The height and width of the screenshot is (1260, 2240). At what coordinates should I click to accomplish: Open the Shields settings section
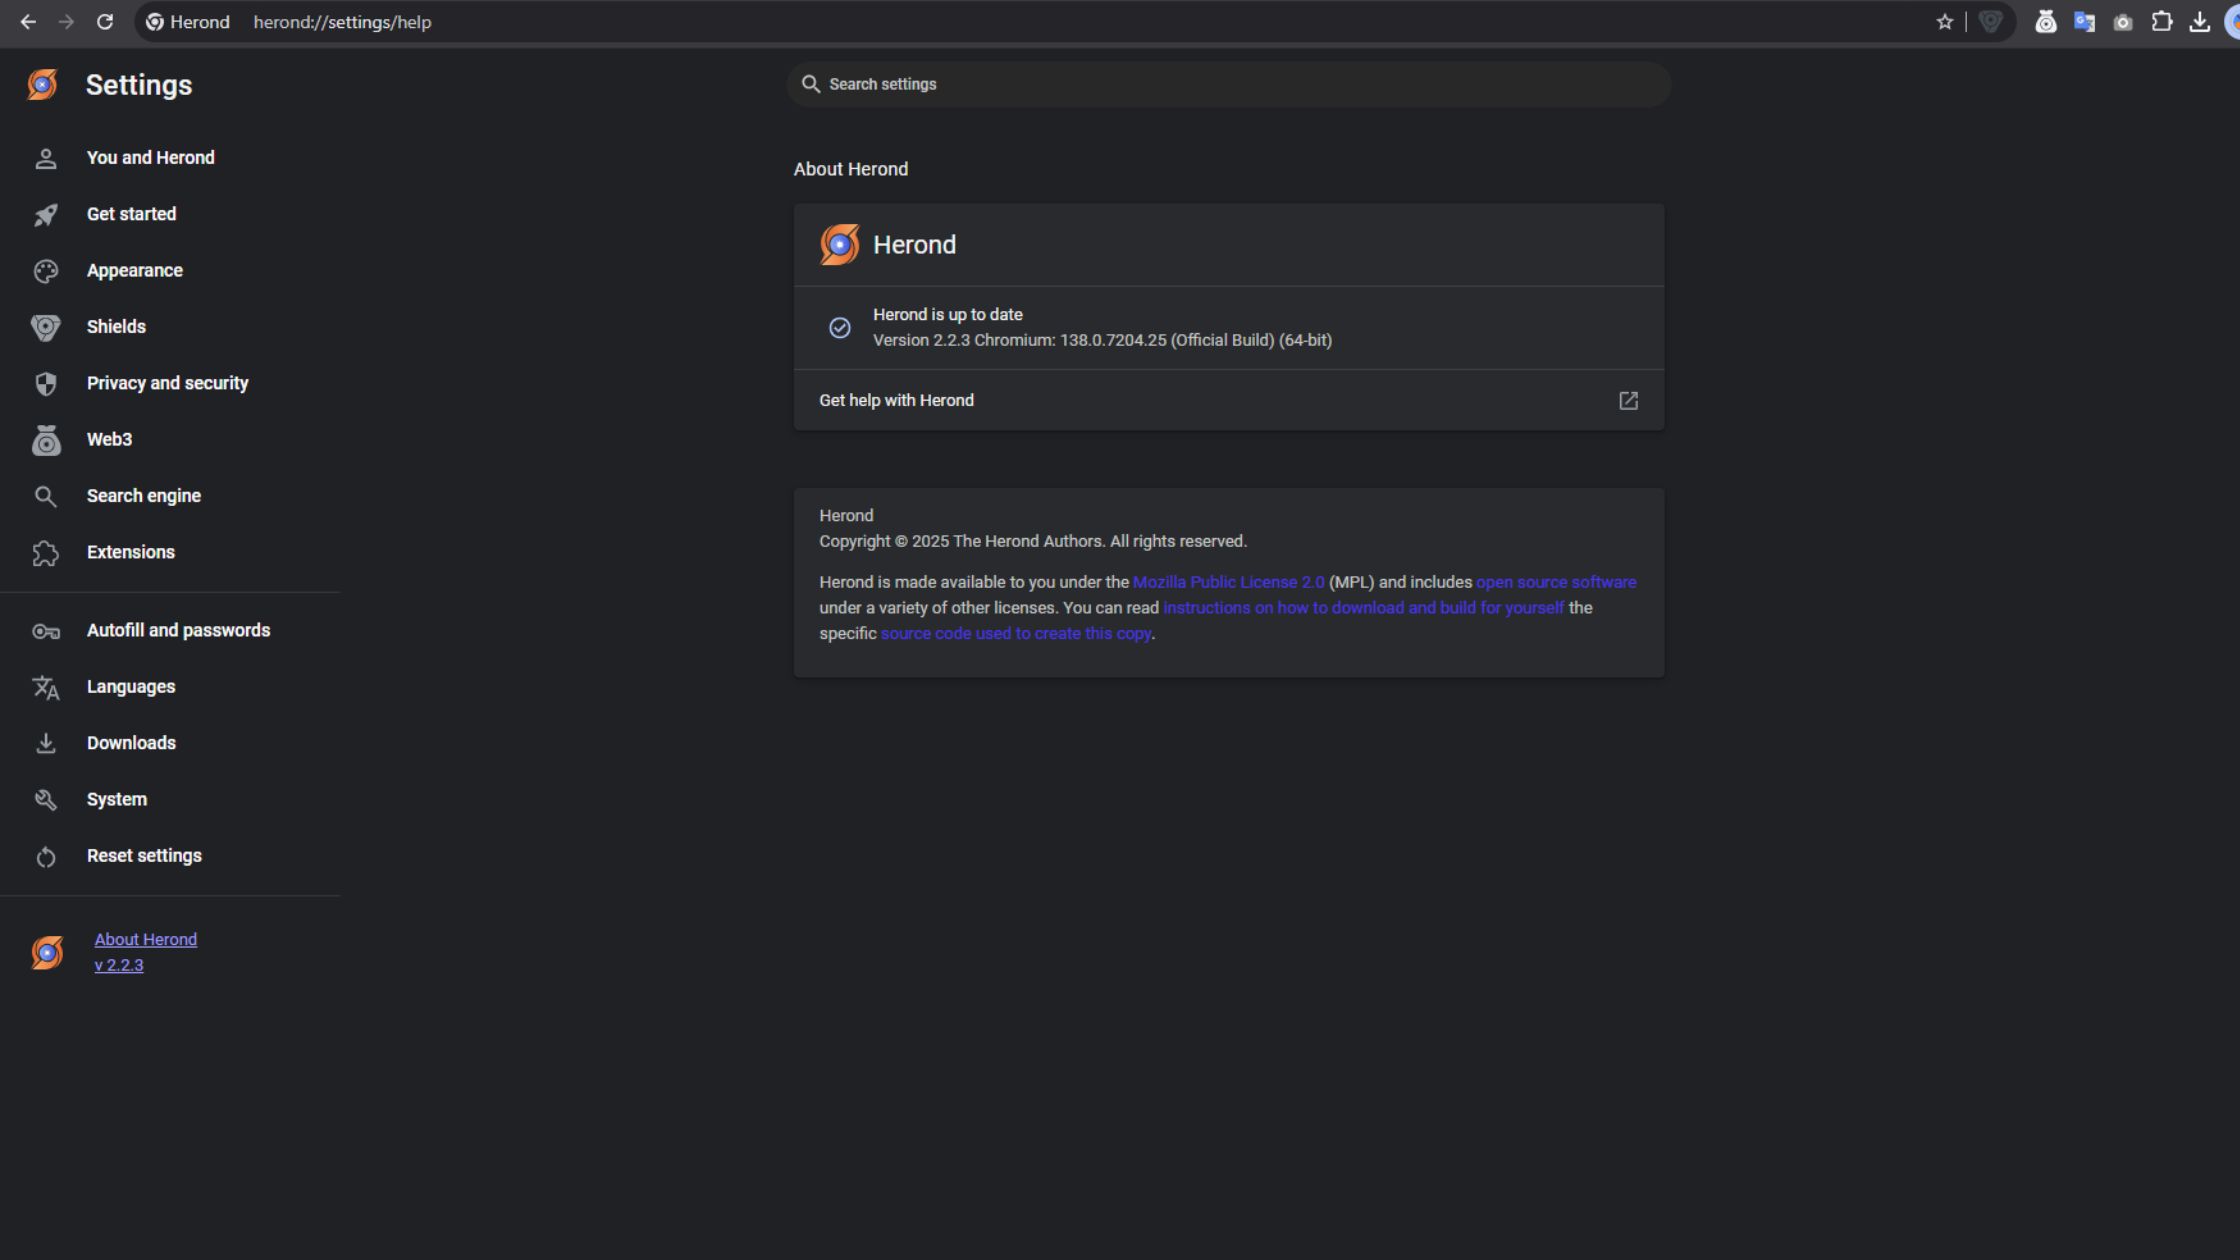click(x=116, y=327)
